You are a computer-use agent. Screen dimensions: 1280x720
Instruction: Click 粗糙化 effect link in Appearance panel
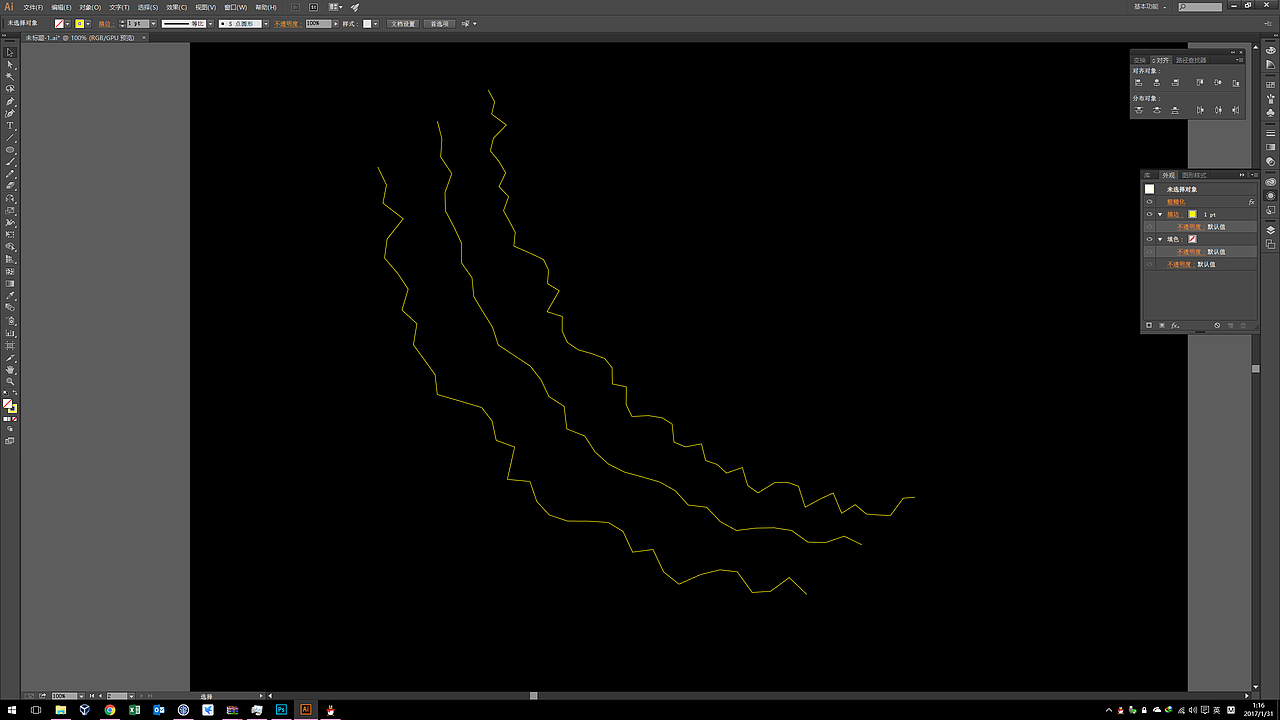pyautogui.click(x=1176, y=202)
